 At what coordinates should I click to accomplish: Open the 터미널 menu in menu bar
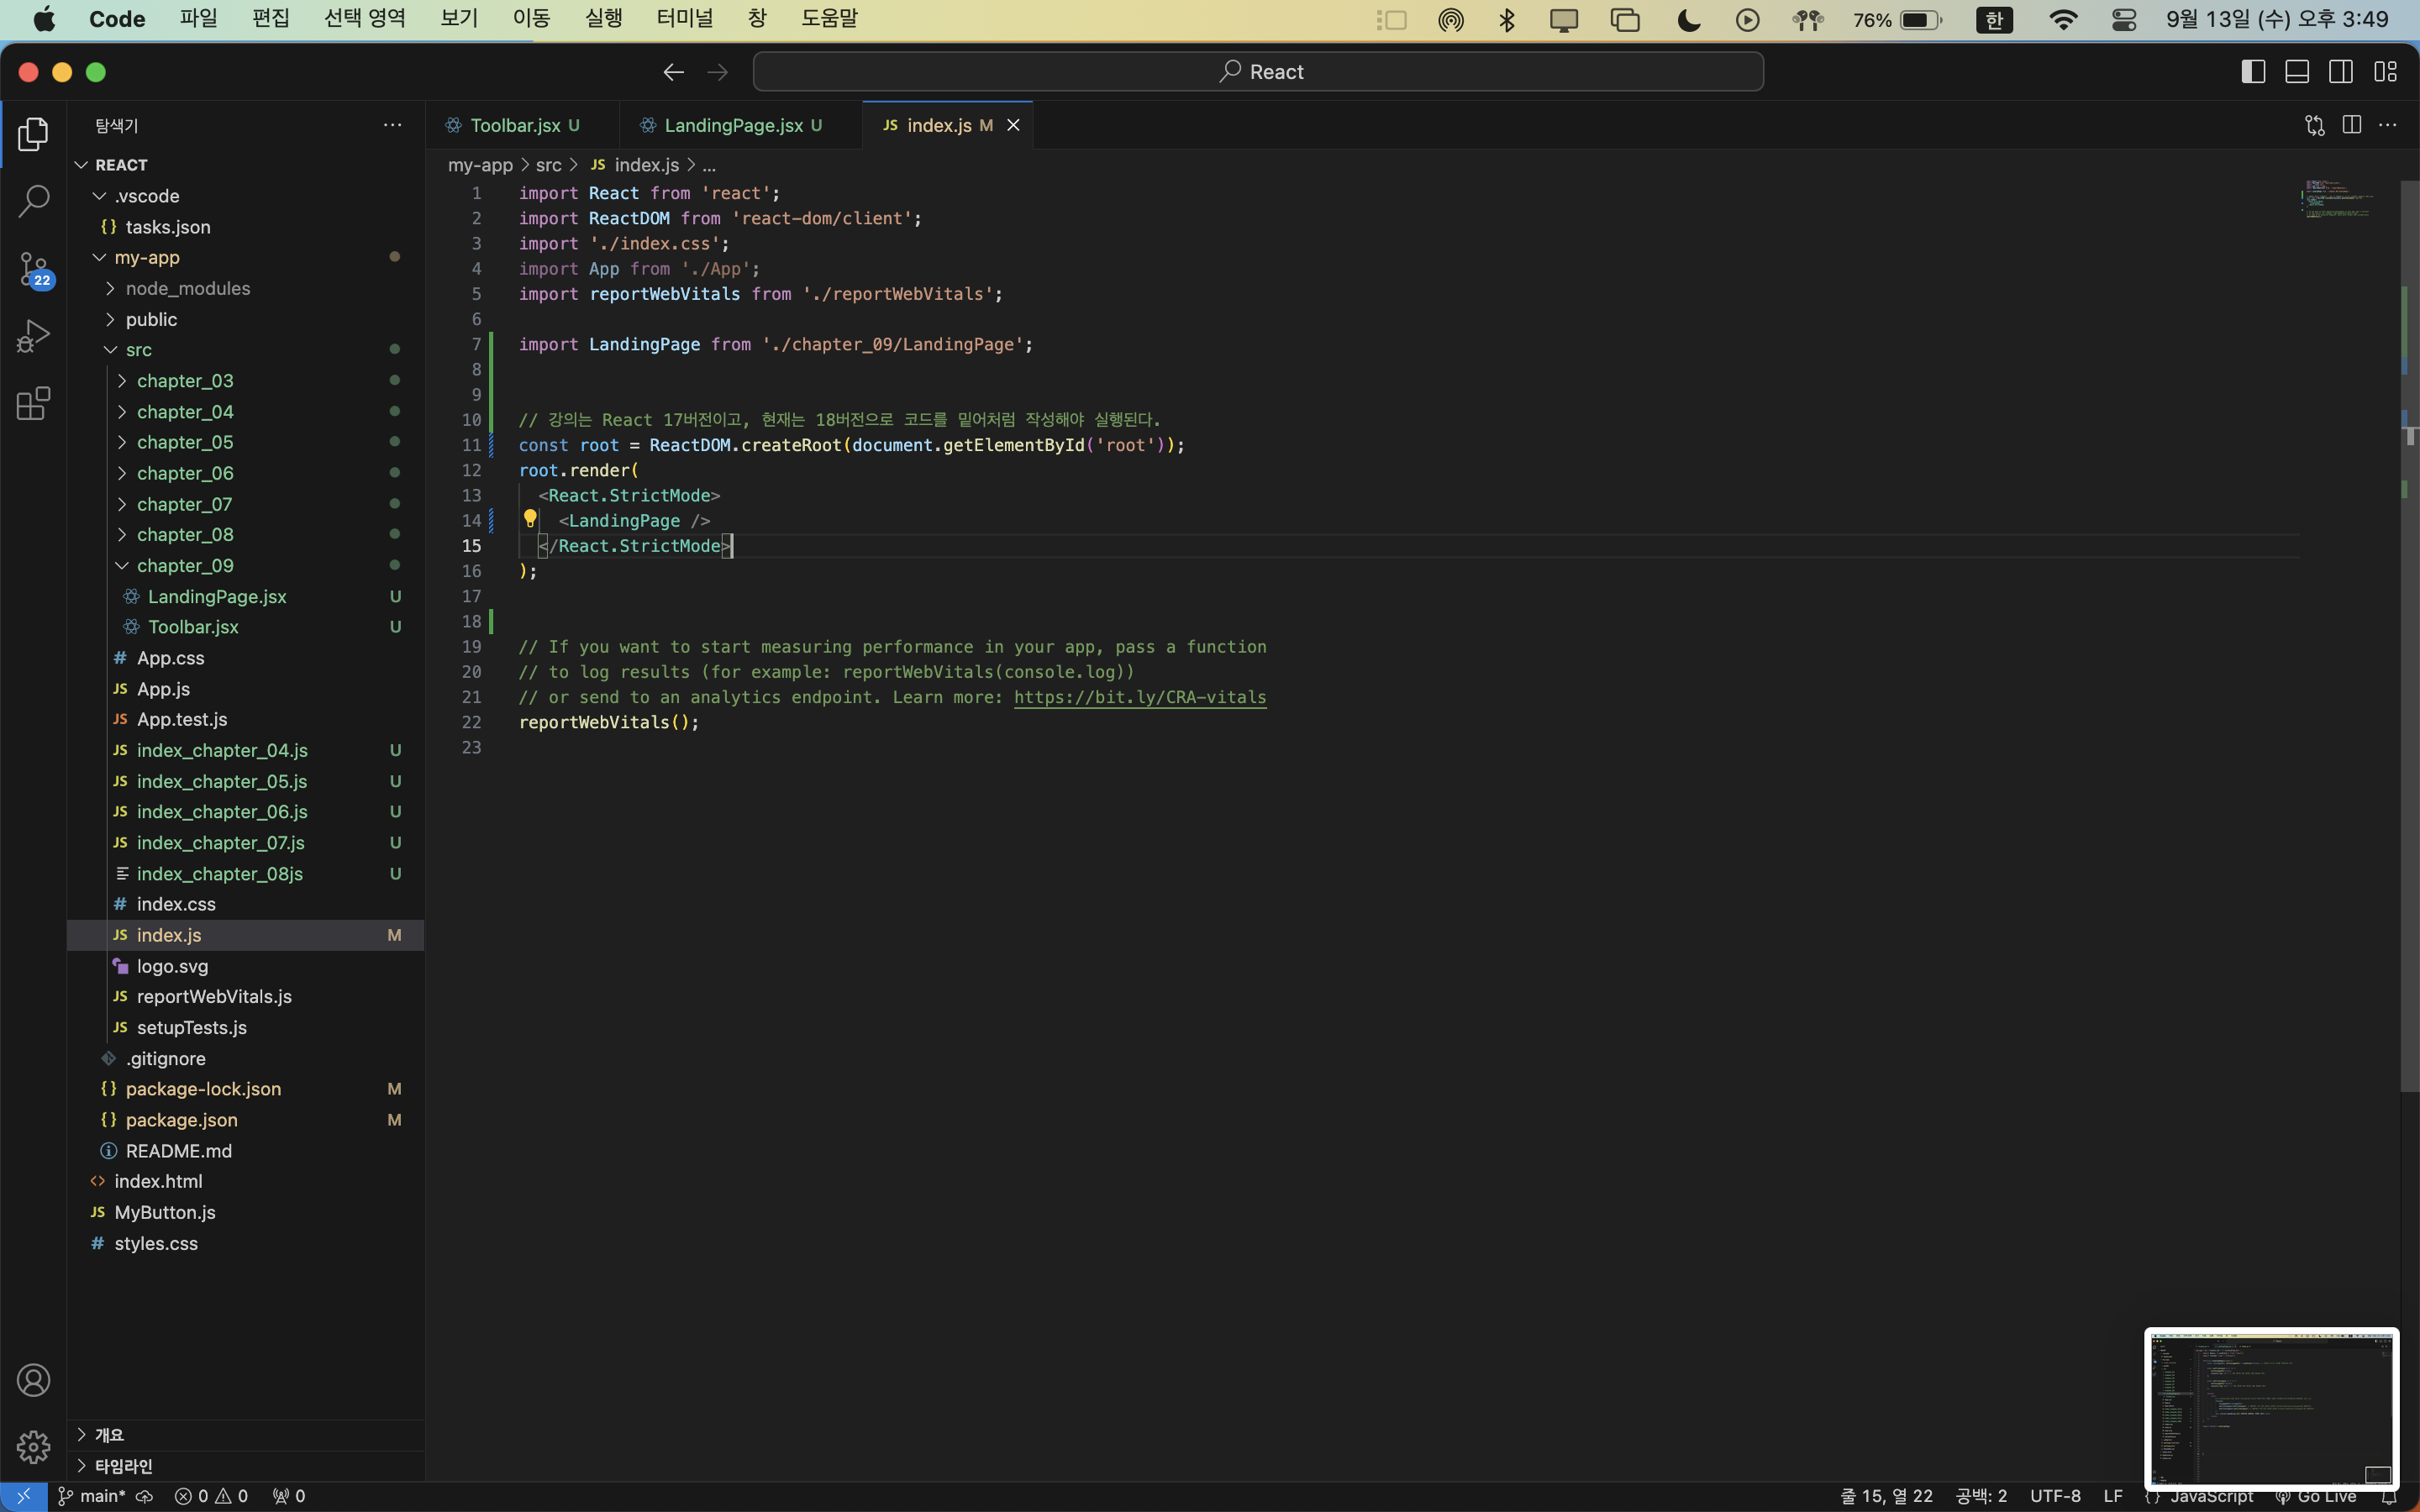coord(685,19)
